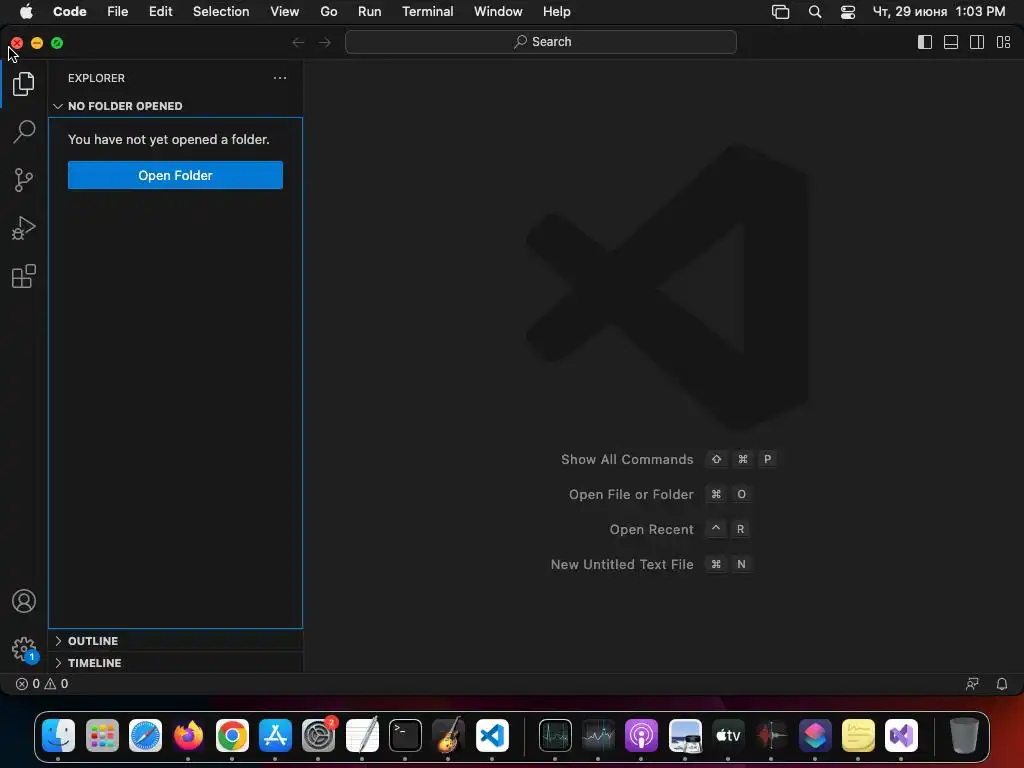Image resolution: width=1024 pixels, height=768 pixels.
Task: Open the Selection menu
Action: tap(221, 12)
